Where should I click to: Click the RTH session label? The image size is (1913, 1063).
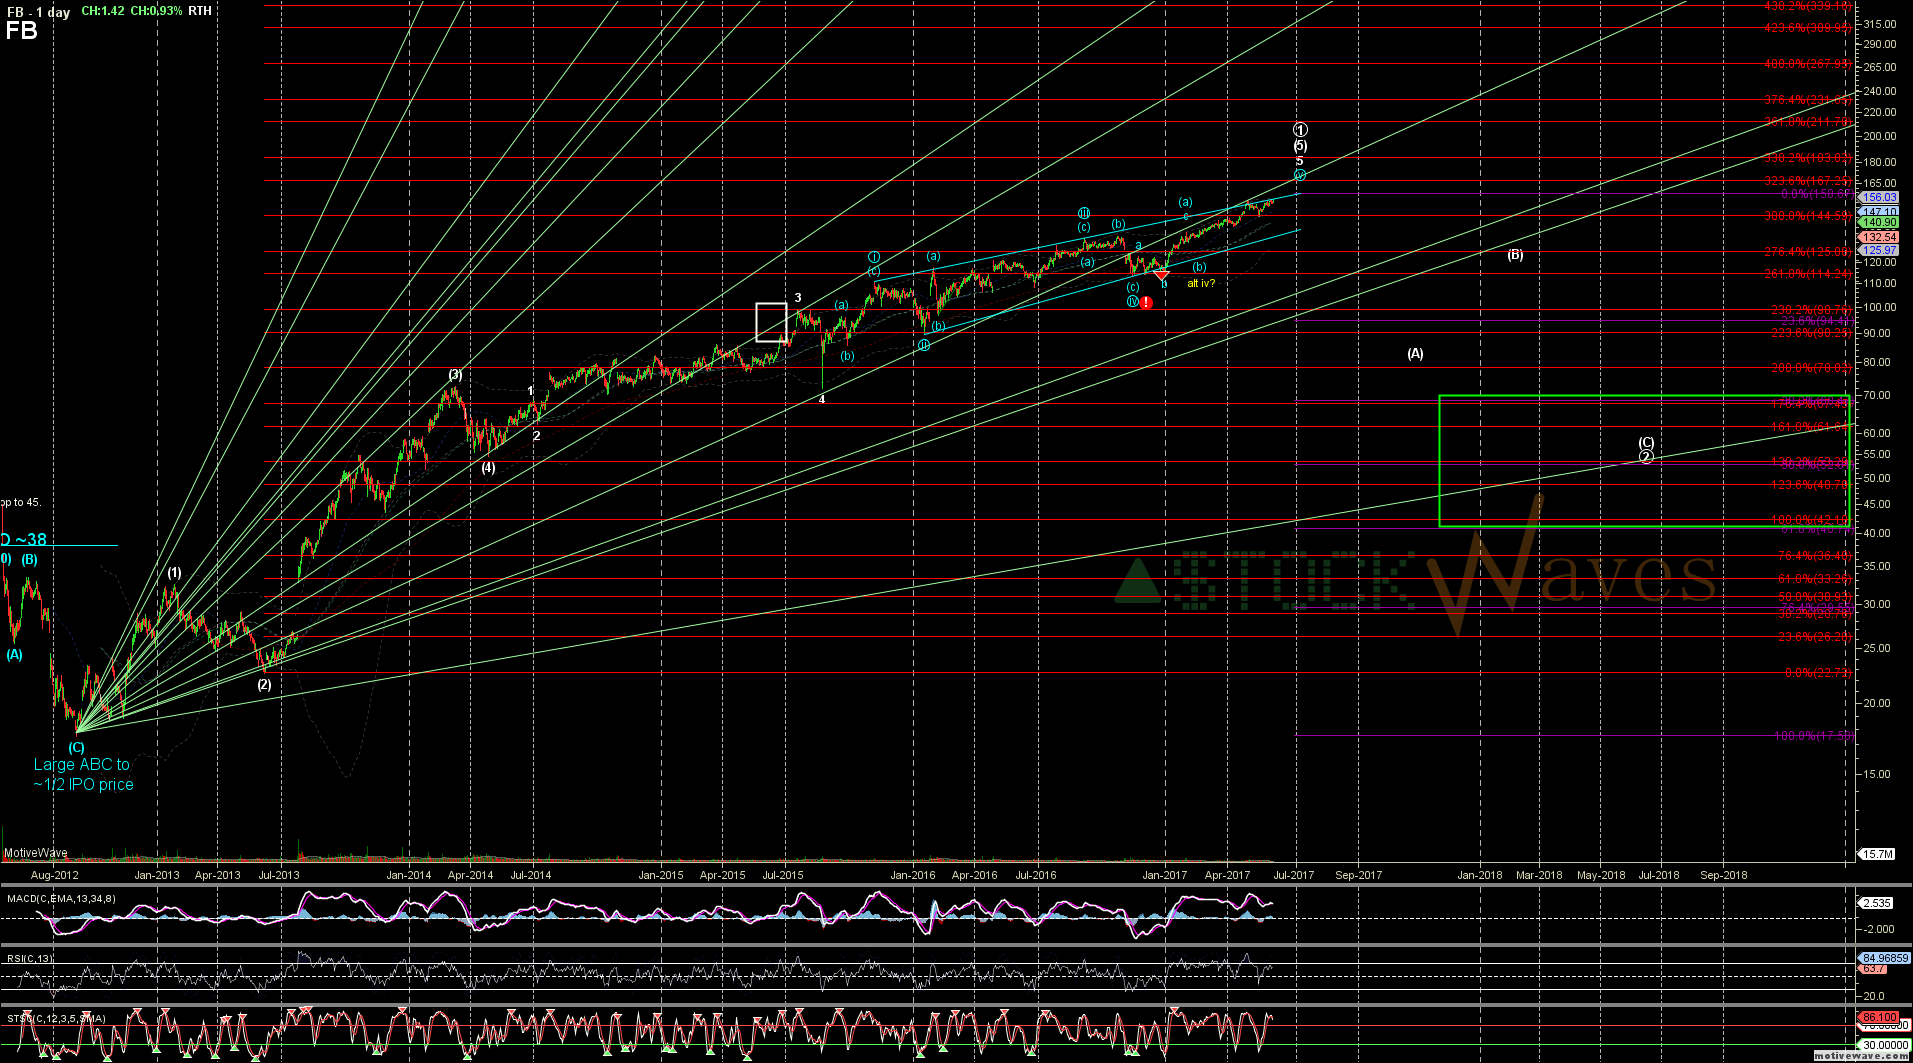click(199, 11)
